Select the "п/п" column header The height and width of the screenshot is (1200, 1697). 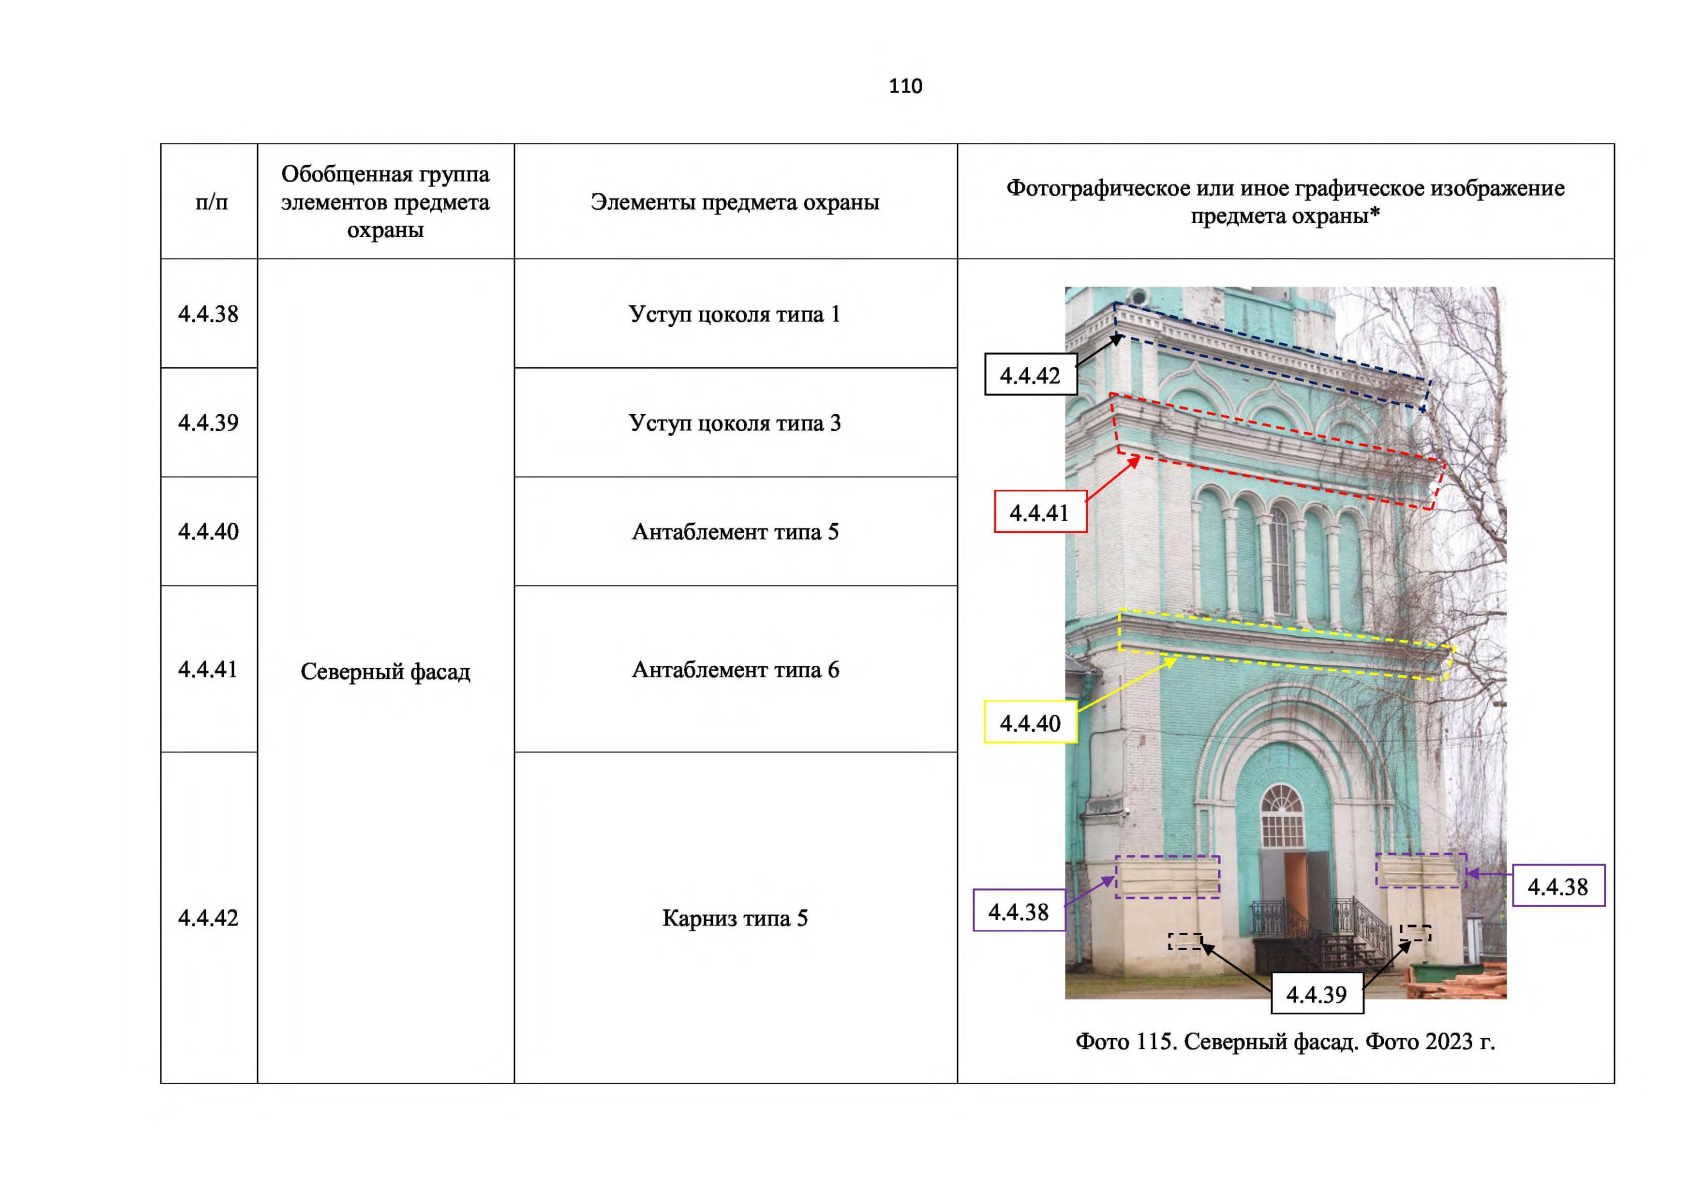coord(211,202)
